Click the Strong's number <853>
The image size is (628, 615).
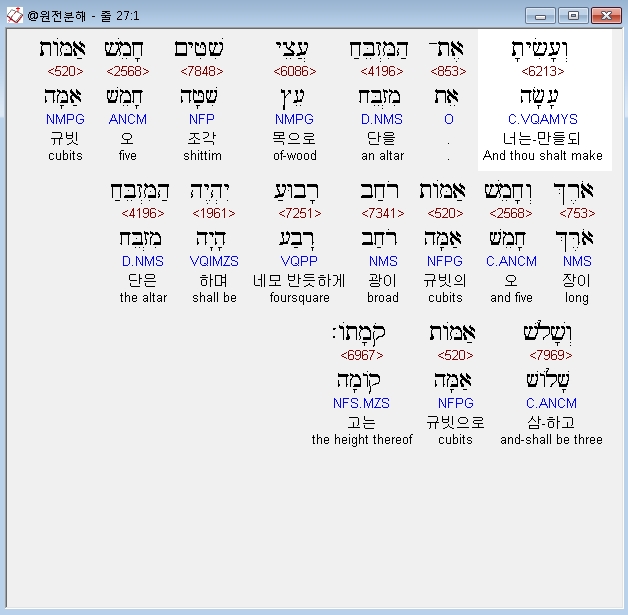point(448,71)
